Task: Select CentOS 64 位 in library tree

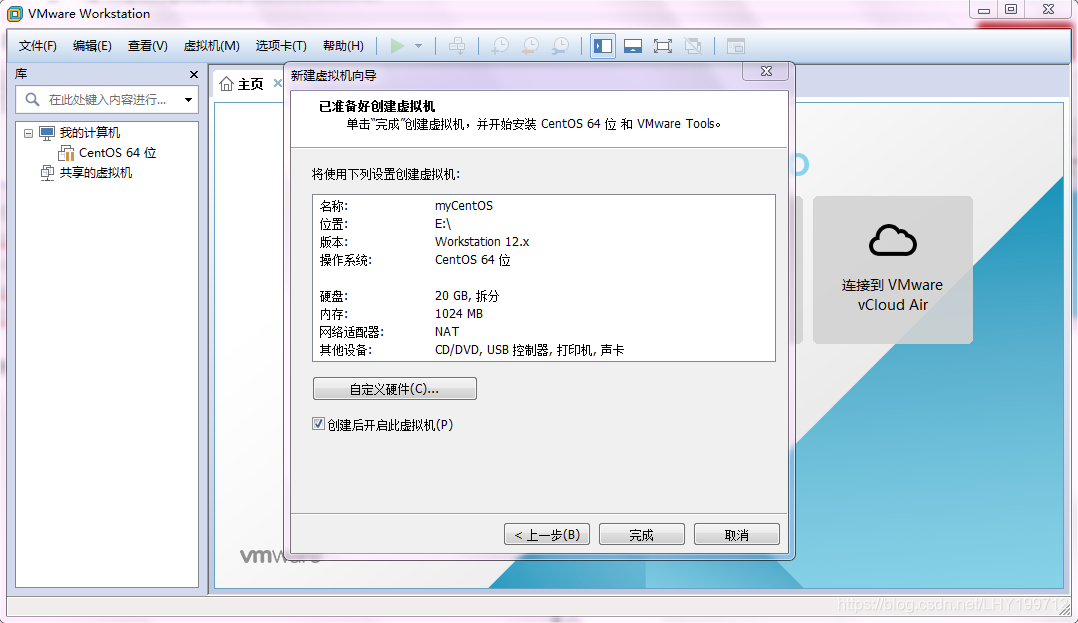Action: tap(118, 153)
